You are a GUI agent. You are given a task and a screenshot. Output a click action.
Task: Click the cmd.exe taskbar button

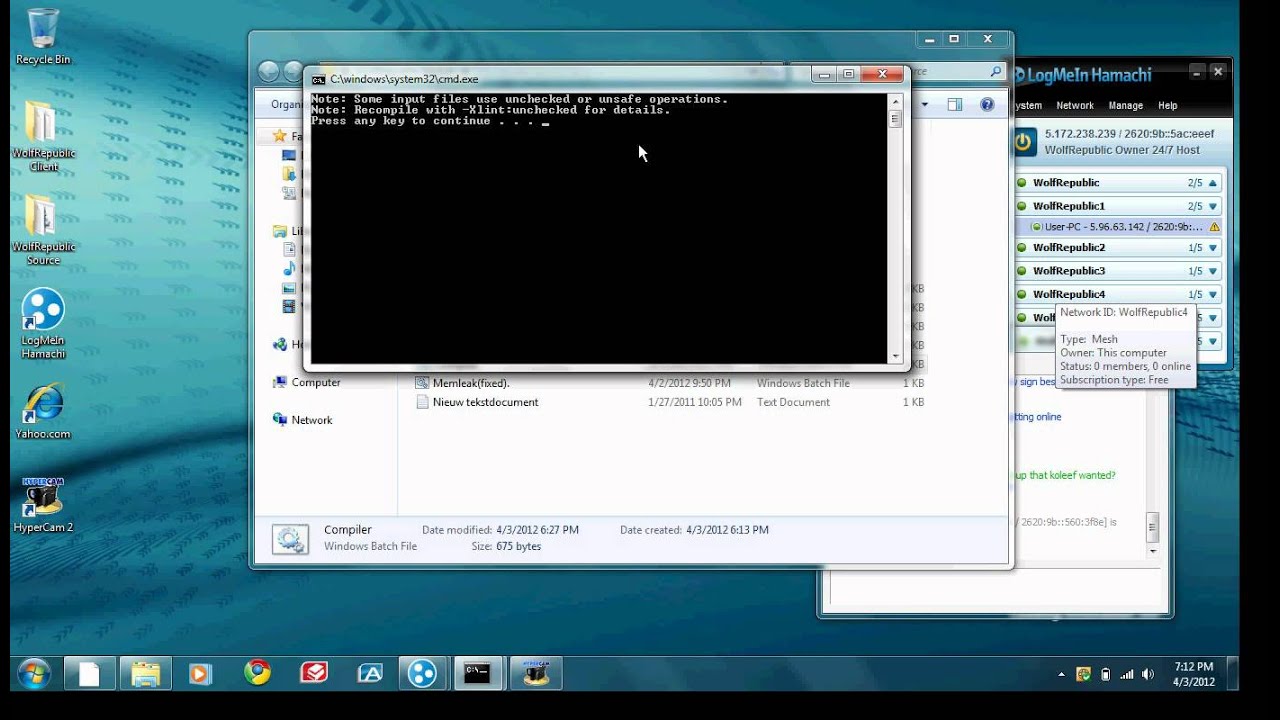click(477, 674)
